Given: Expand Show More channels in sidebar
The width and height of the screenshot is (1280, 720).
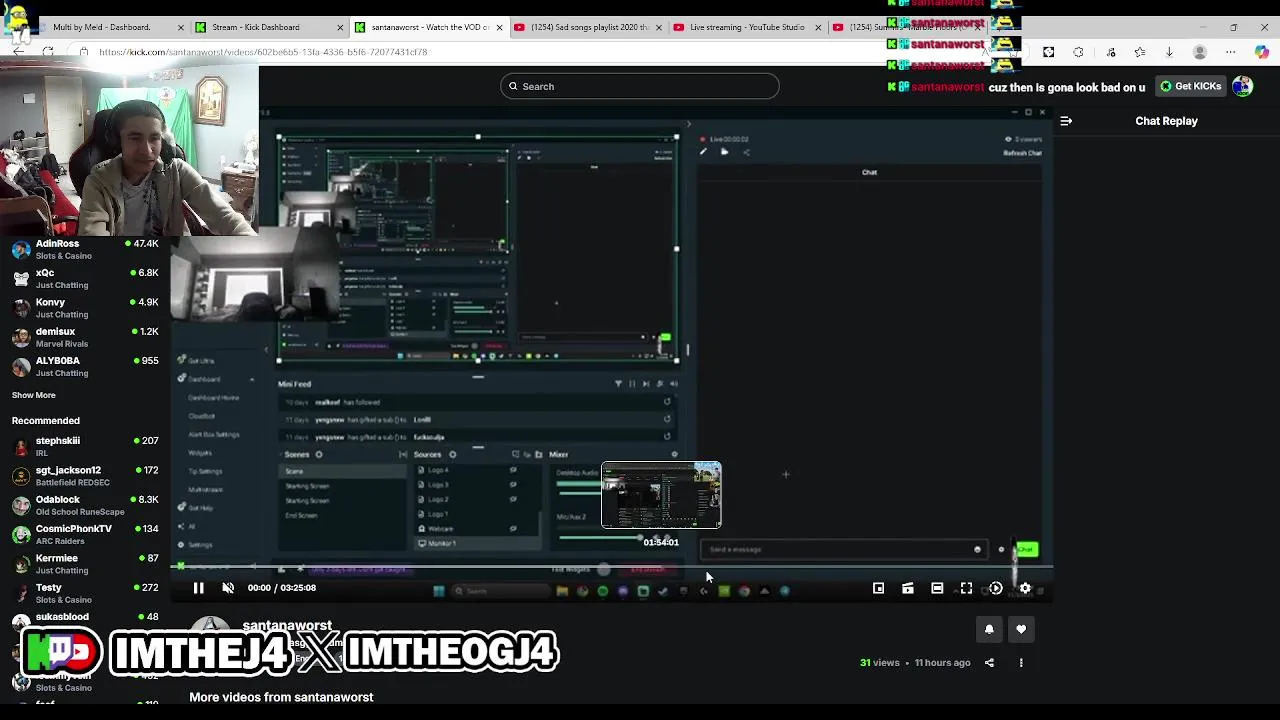Looking at the screenshot, I should click(x=34, y=395).
